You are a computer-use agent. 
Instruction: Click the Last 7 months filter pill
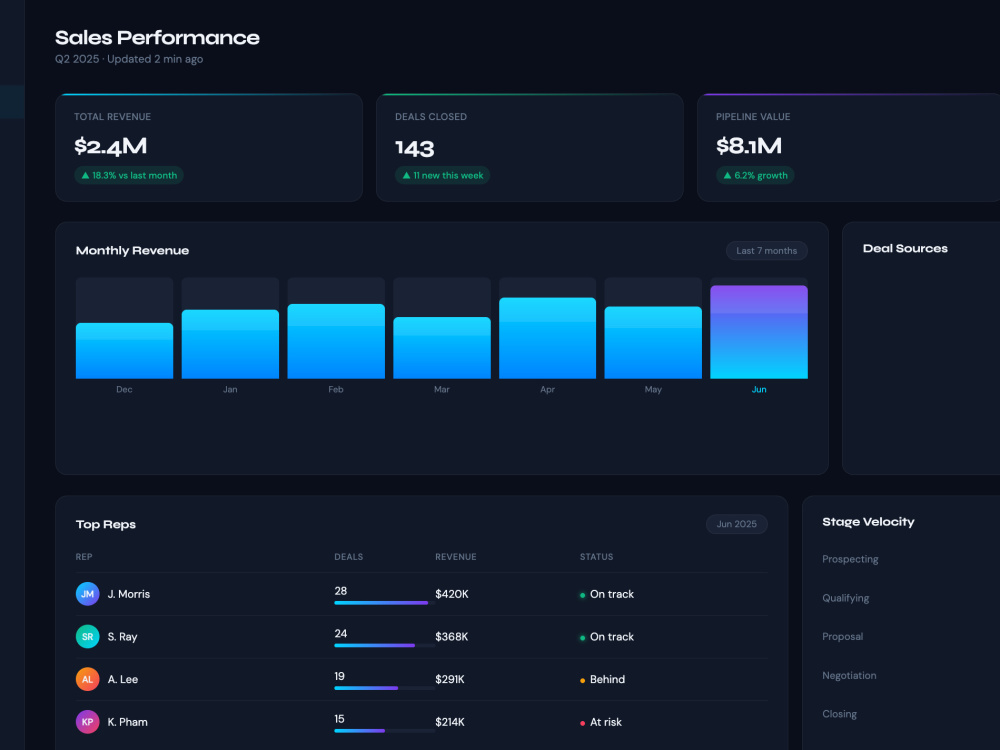767,251
